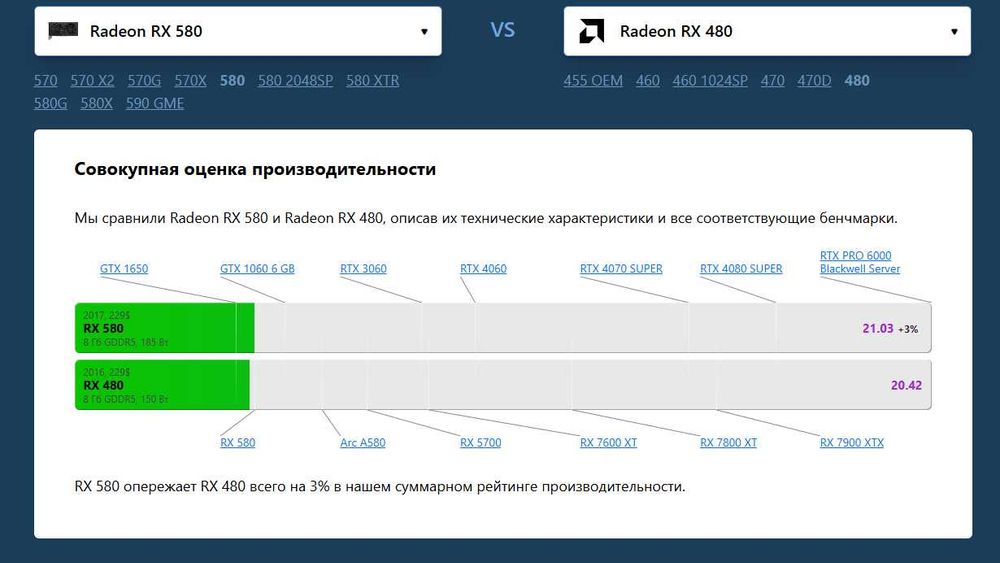The height and width of the screenshot is (563, 1000).
Task: Click the RX 580 graphics card thumbnail
Action: [x=63, y=31]
